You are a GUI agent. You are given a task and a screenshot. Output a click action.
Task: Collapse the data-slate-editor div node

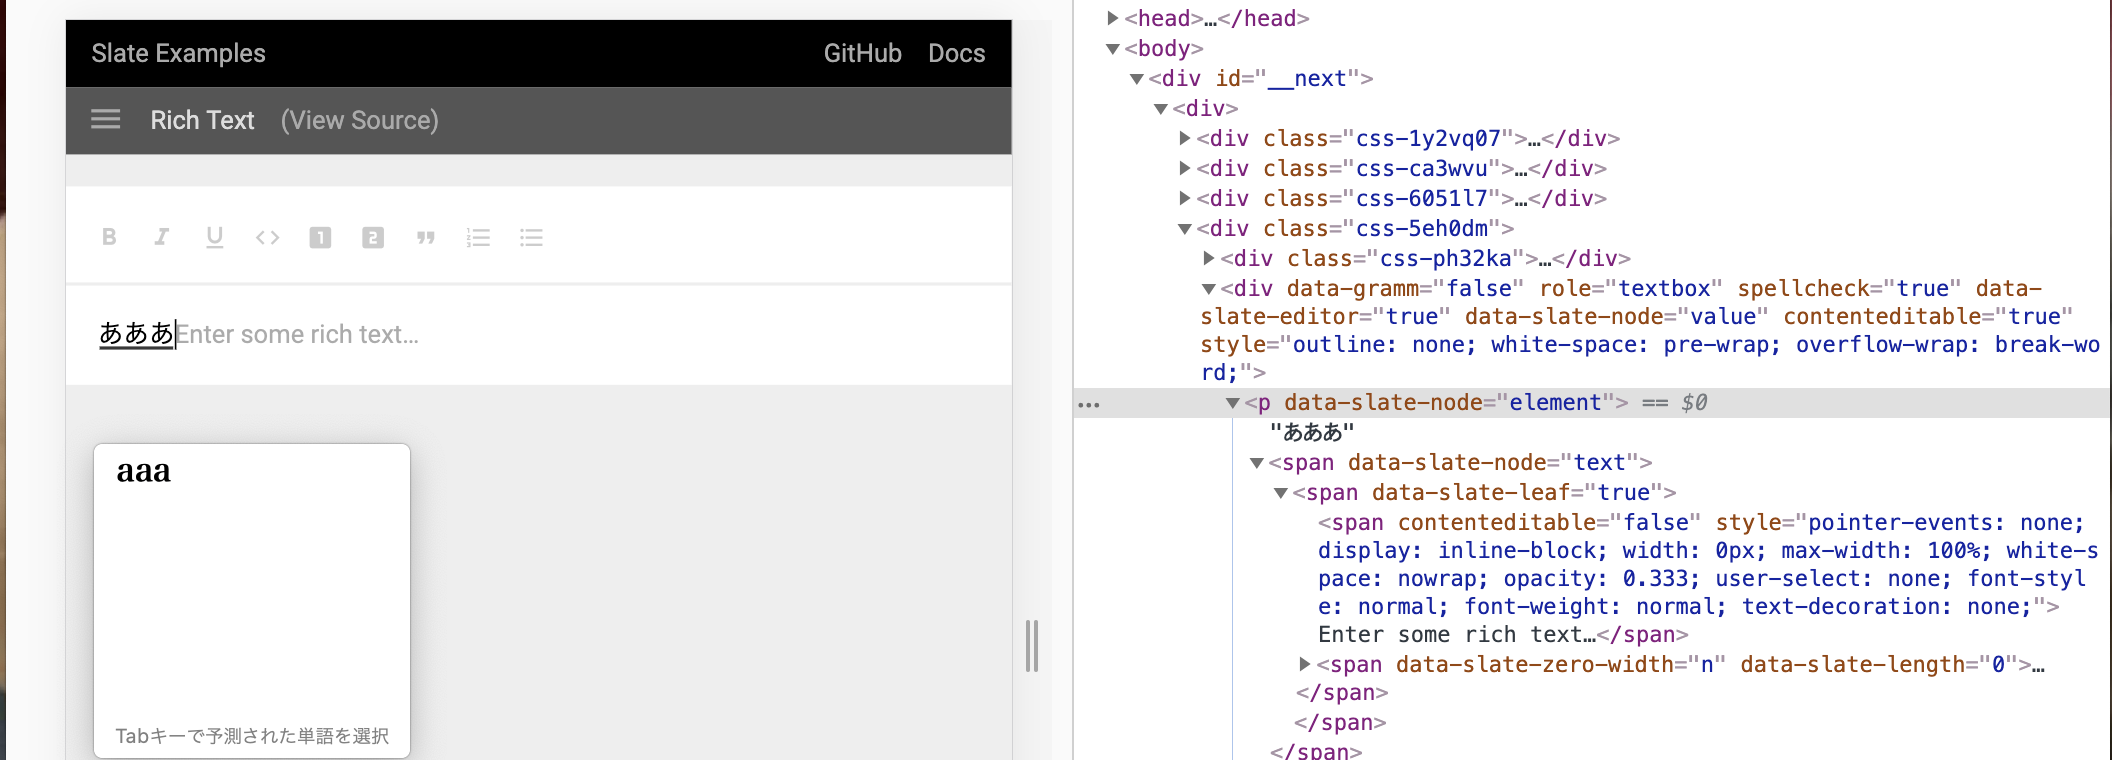pyautogui.click(x=1208, y=288)
